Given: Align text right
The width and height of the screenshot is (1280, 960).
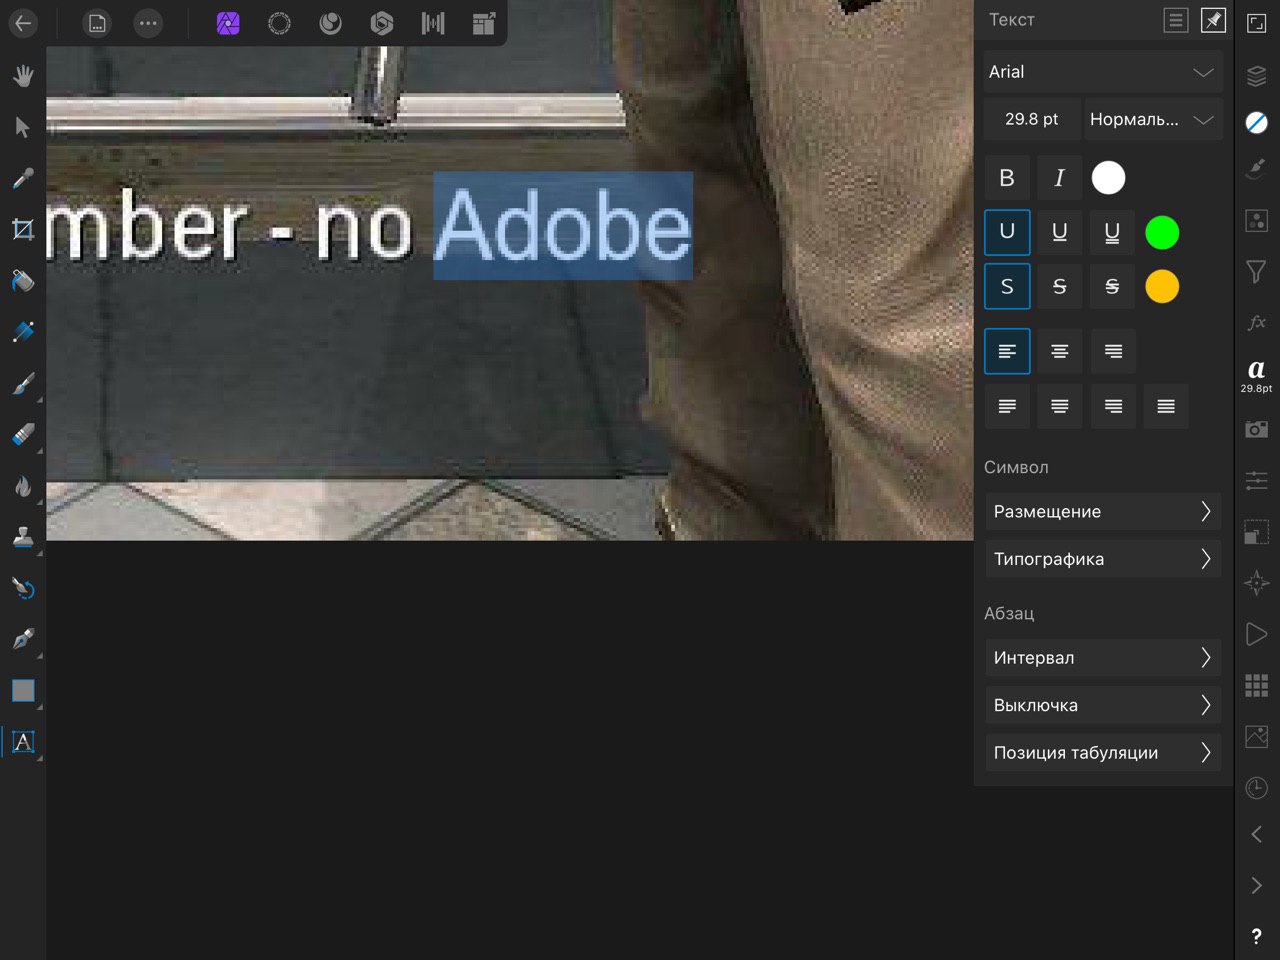Looking at the screenshot, I should 1113,351.
